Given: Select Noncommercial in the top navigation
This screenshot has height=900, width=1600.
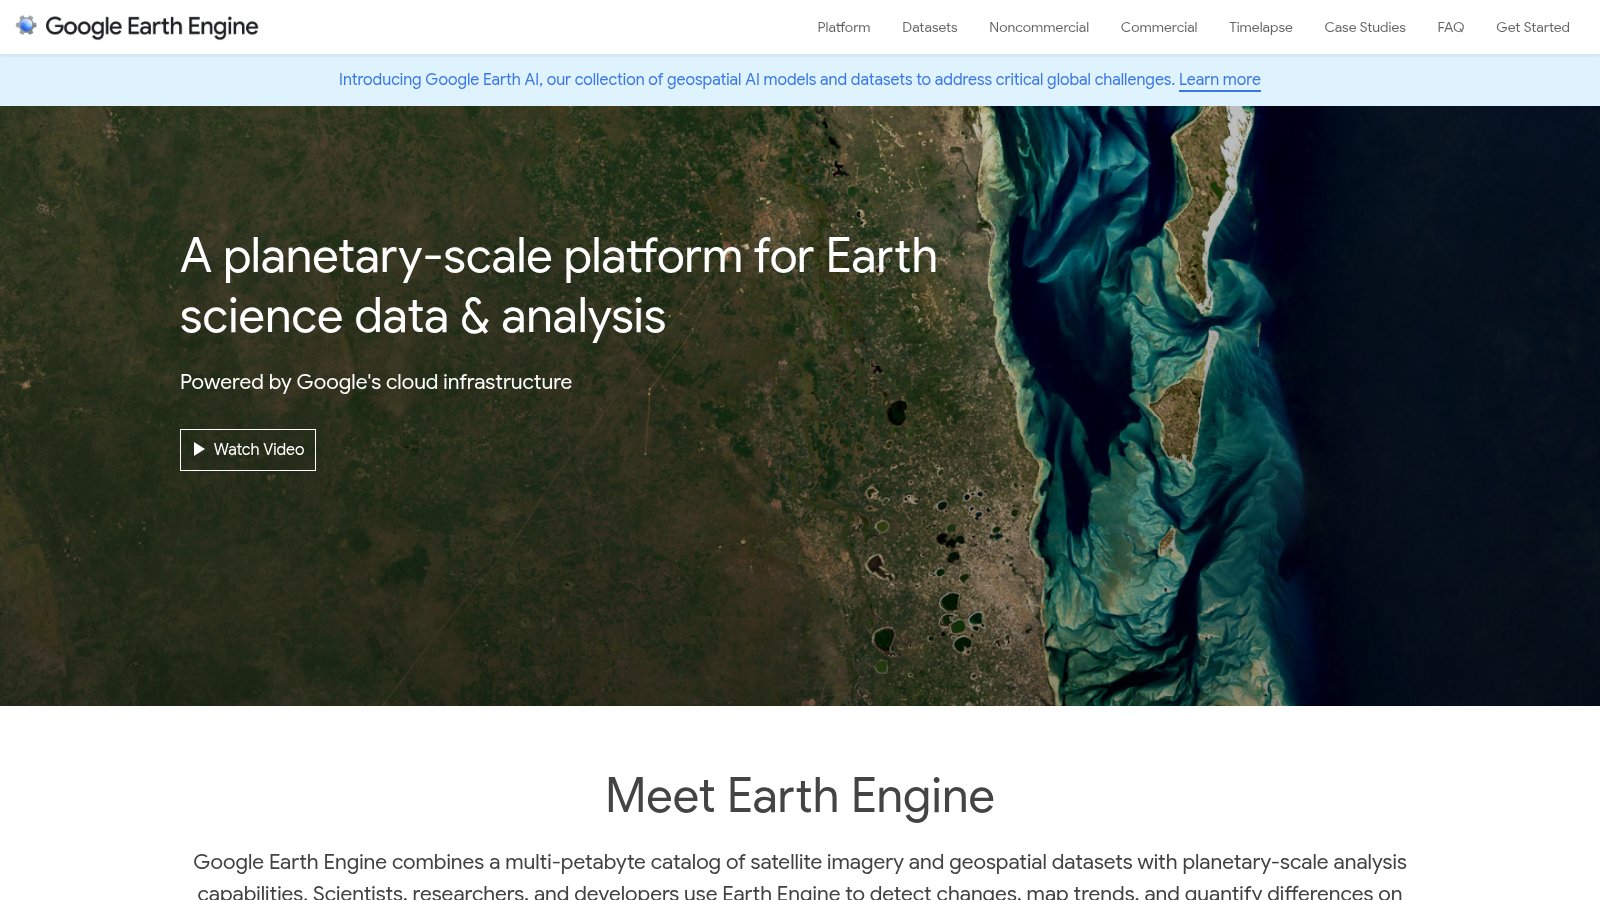Looking at the screenshot, I should point(1039,27).
